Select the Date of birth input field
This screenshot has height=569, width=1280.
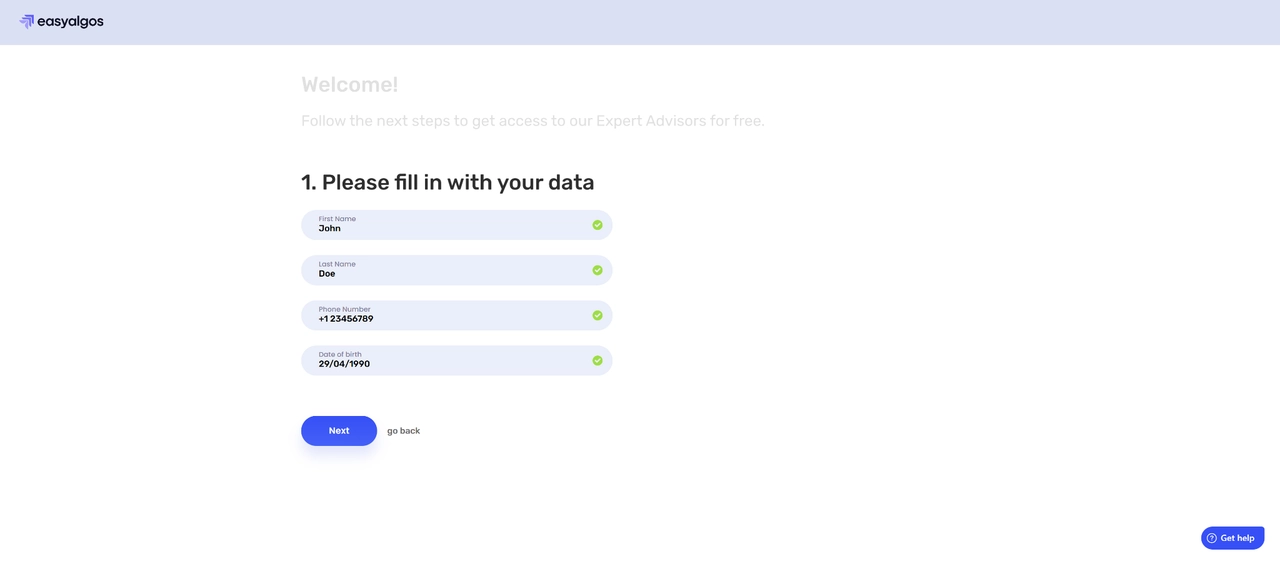point(450,361)
